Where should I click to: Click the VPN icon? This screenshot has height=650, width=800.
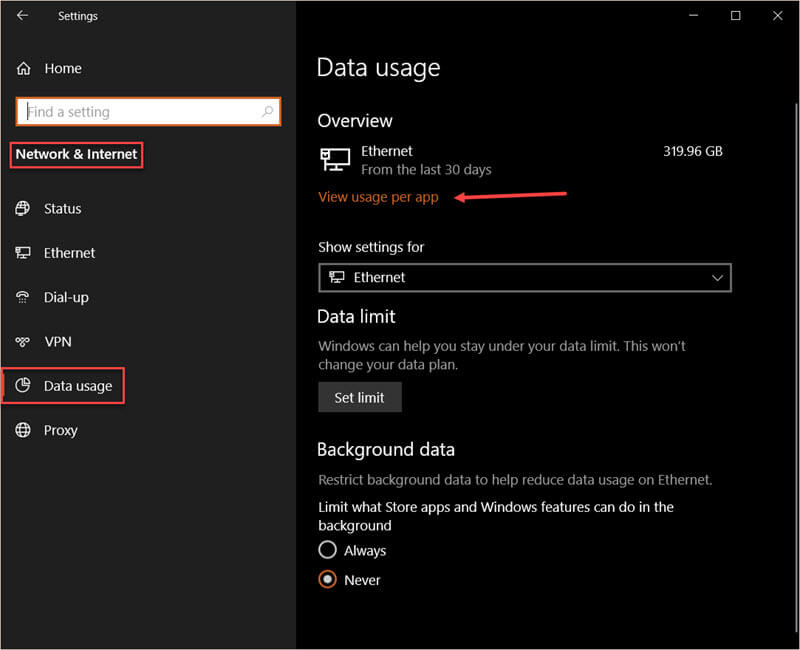pos(22,341)
